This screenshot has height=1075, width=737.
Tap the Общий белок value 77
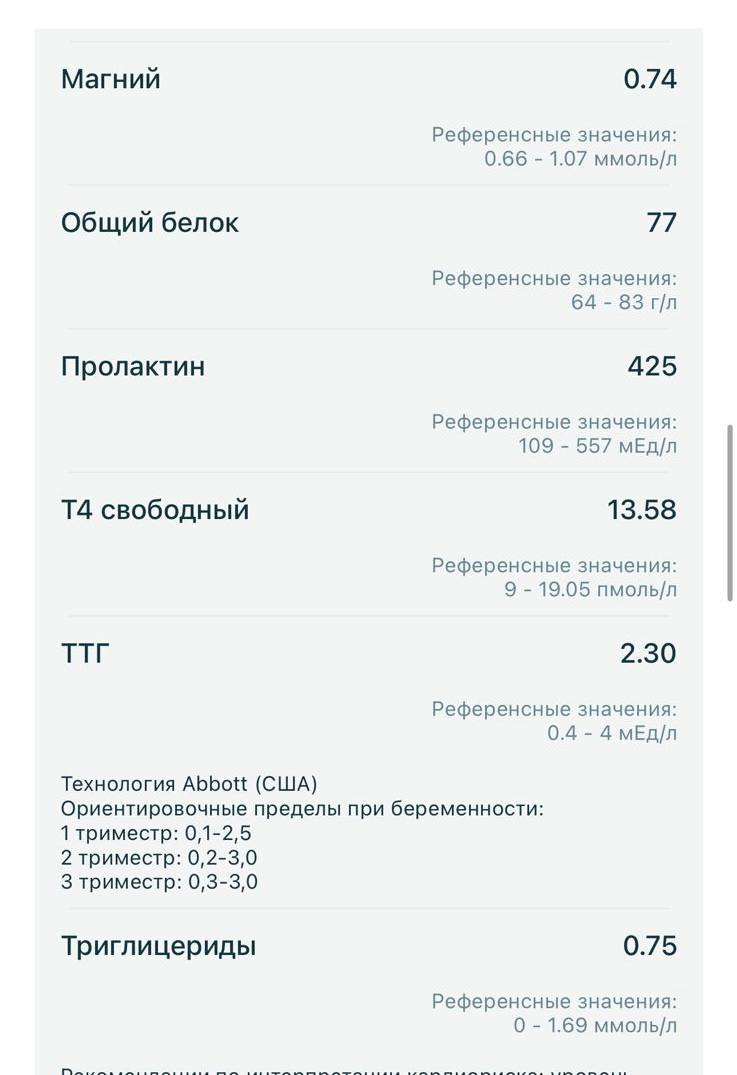662,222
